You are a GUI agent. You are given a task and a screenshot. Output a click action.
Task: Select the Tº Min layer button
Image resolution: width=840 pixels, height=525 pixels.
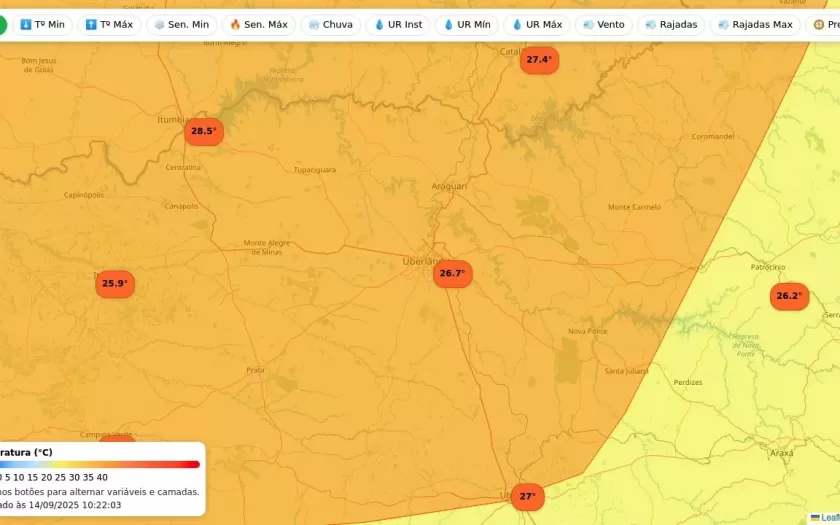pos(42,25)
